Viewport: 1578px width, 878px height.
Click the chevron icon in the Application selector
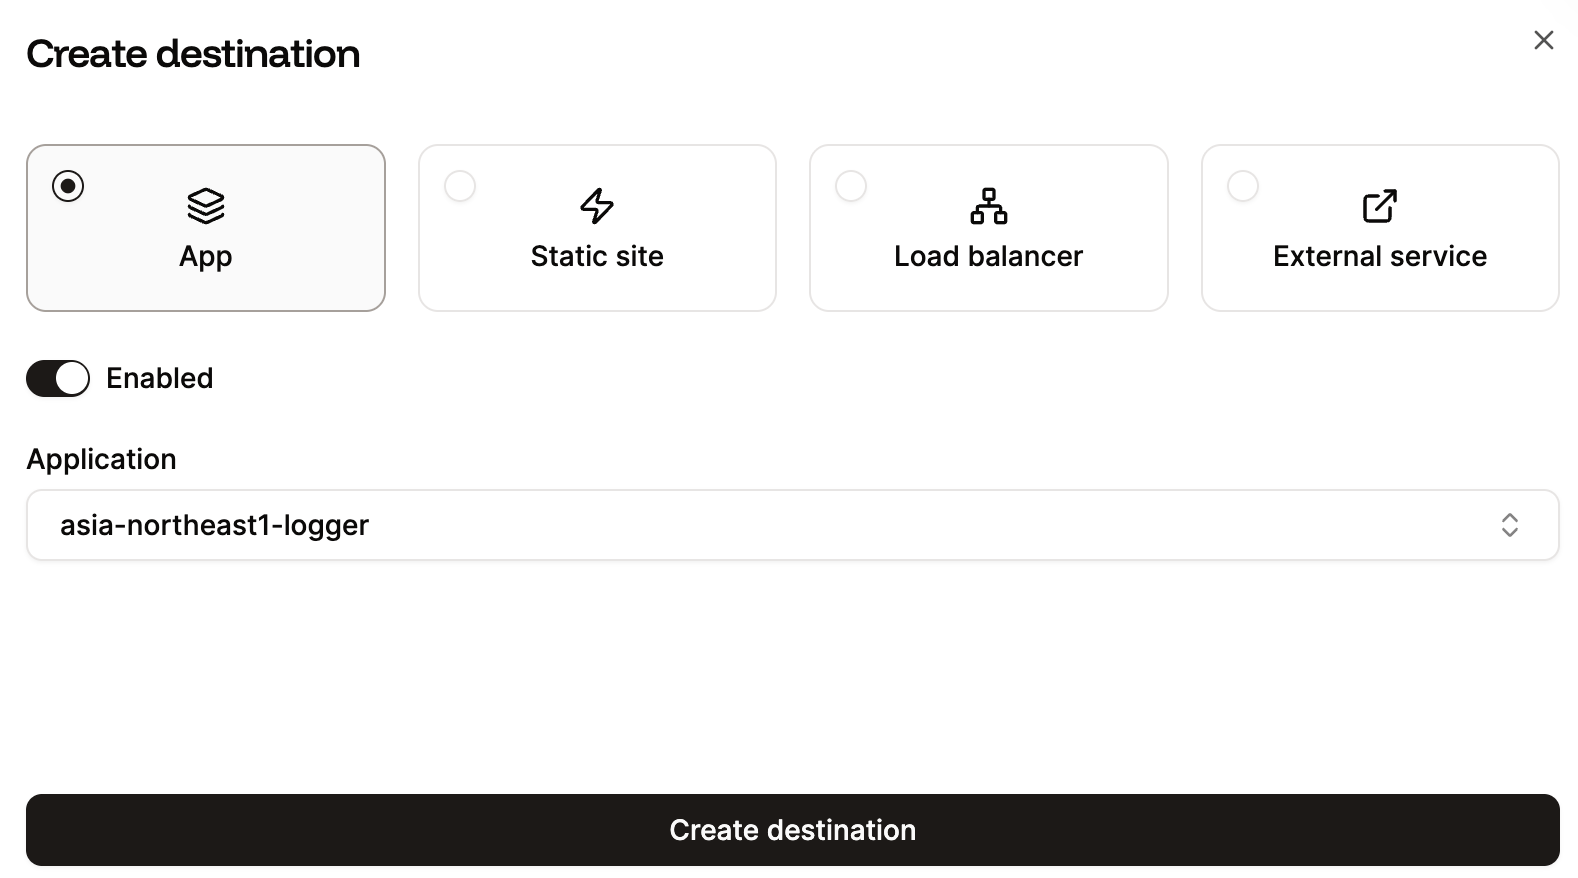(1510, 525)
